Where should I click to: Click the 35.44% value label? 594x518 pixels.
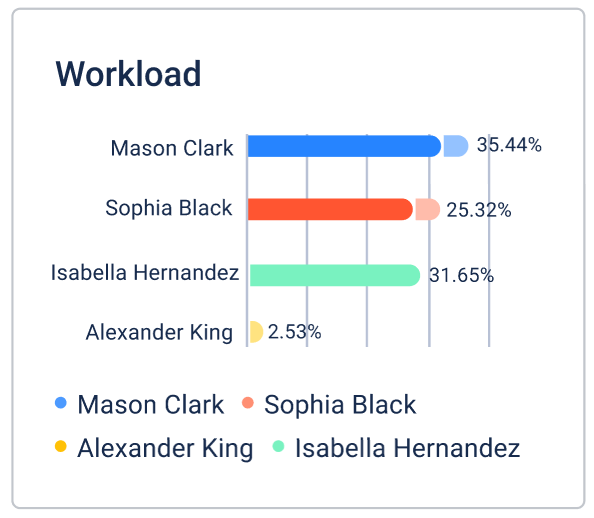(x=509, y=145)
